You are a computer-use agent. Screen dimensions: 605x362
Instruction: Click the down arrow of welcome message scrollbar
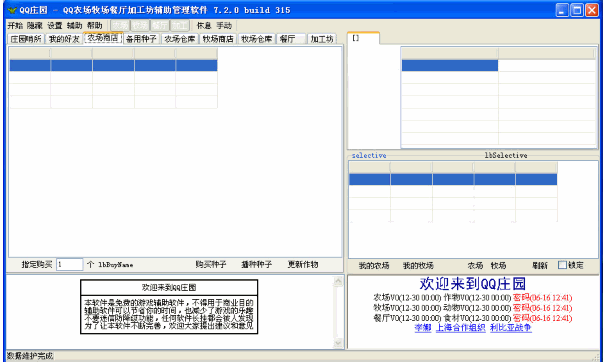[338, 342]
